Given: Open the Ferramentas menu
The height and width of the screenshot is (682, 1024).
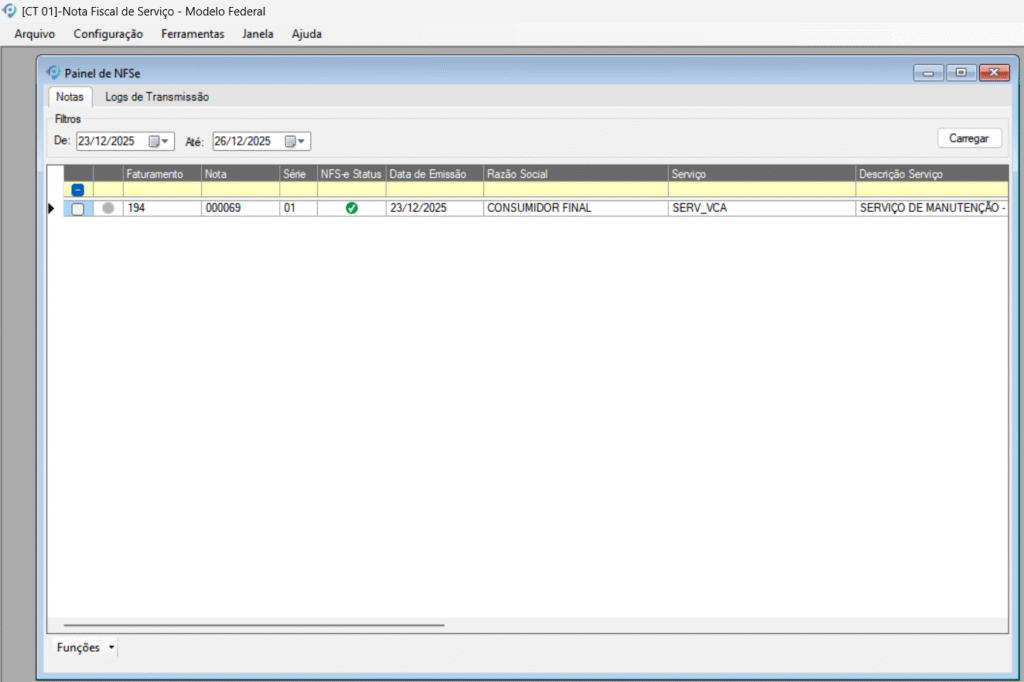Looking at the screenshot, I should pyautogui.click(x=192, y=34).
